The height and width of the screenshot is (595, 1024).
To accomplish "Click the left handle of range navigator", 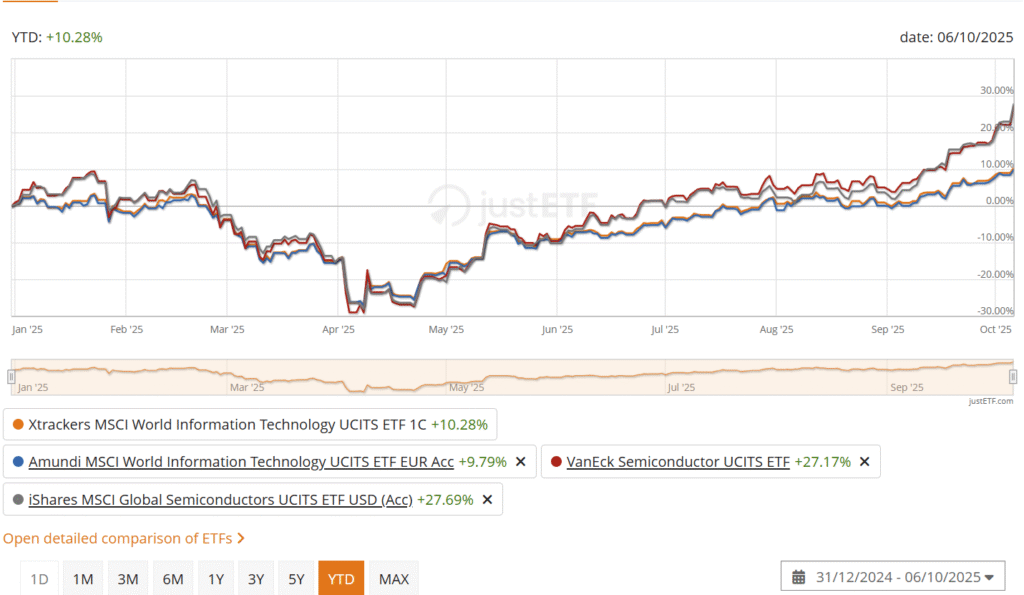I will (x=12, y=376).
